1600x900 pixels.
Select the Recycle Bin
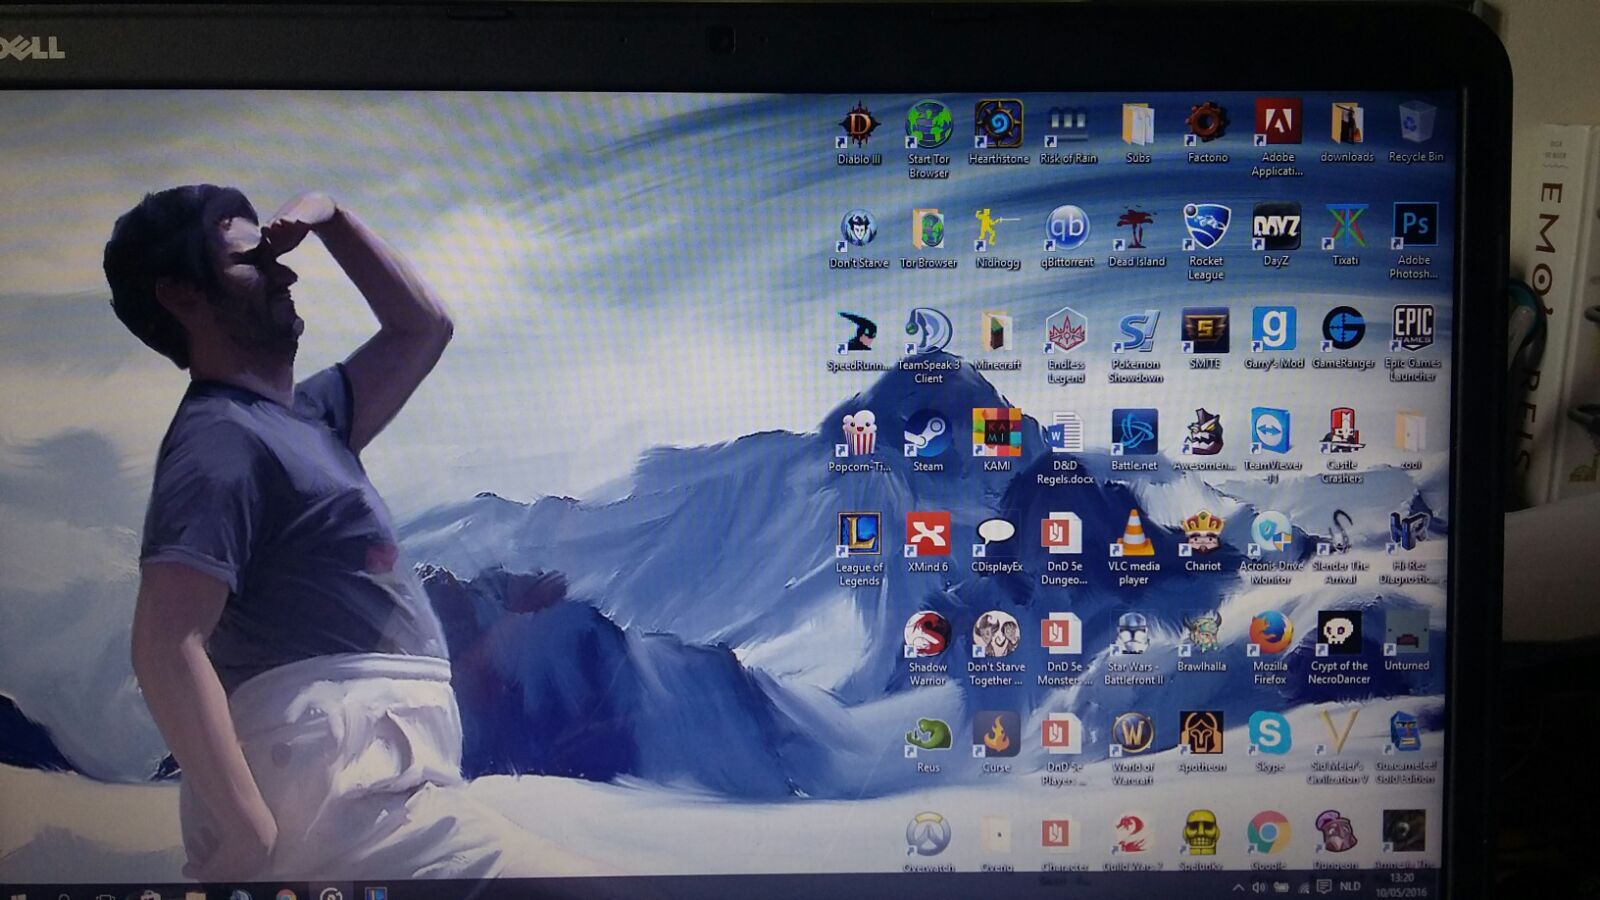[x=1416, y=126]
